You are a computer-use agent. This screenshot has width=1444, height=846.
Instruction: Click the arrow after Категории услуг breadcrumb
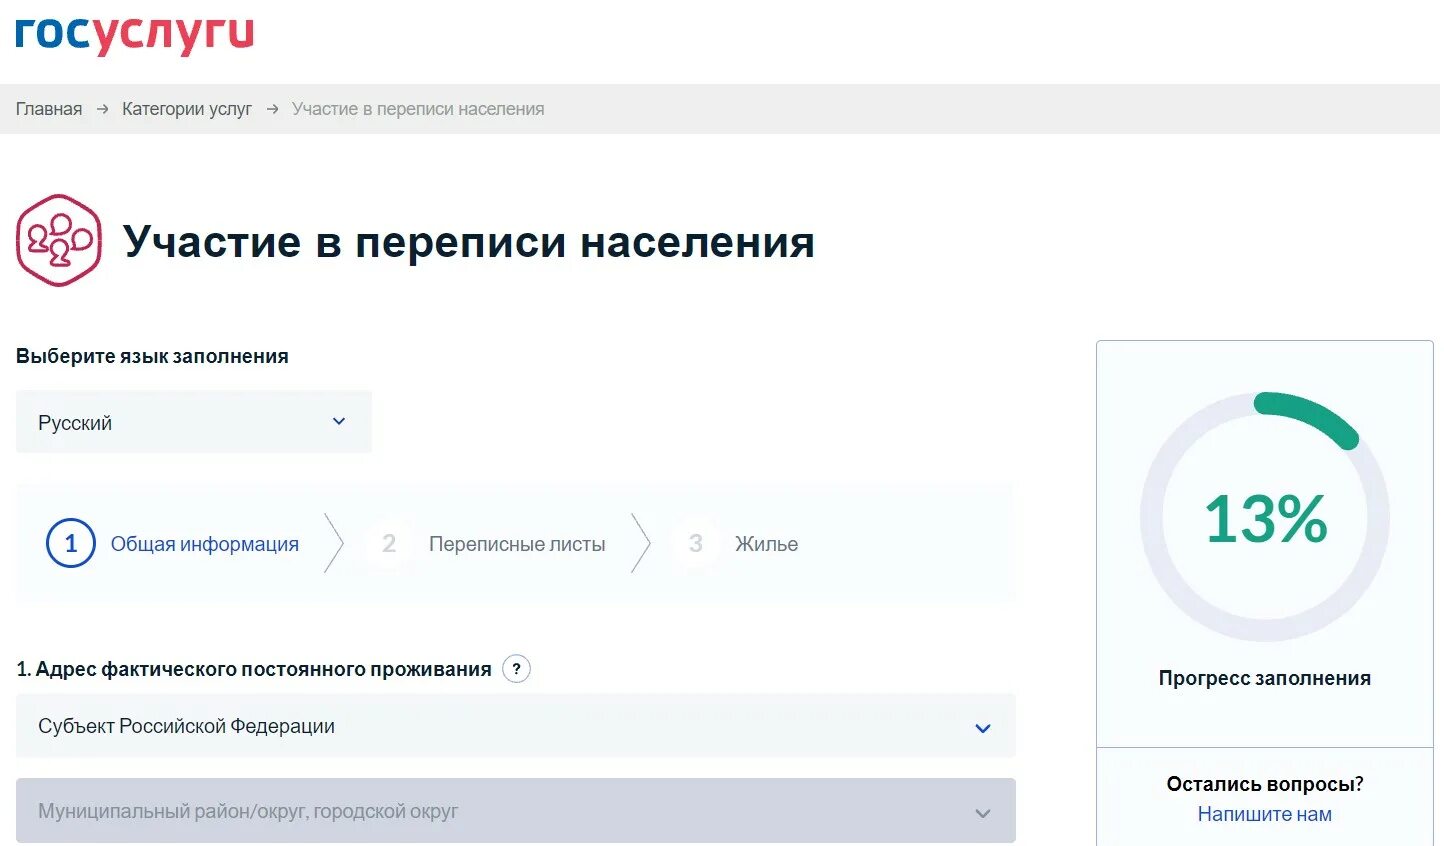tap(272, 109)
